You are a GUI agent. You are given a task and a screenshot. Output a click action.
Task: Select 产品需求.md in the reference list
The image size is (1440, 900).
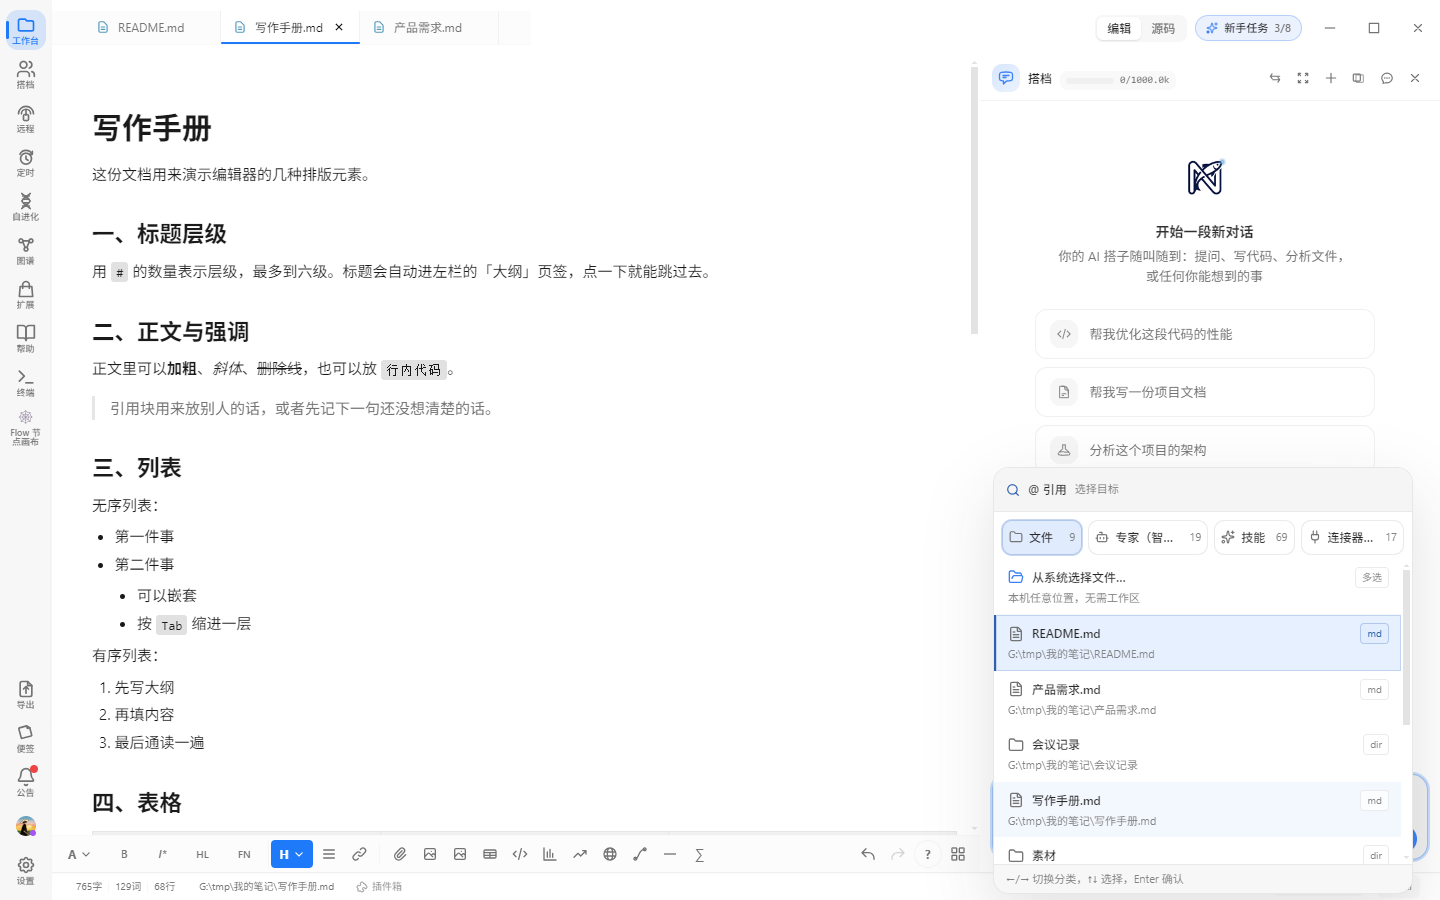point(1198,699)
